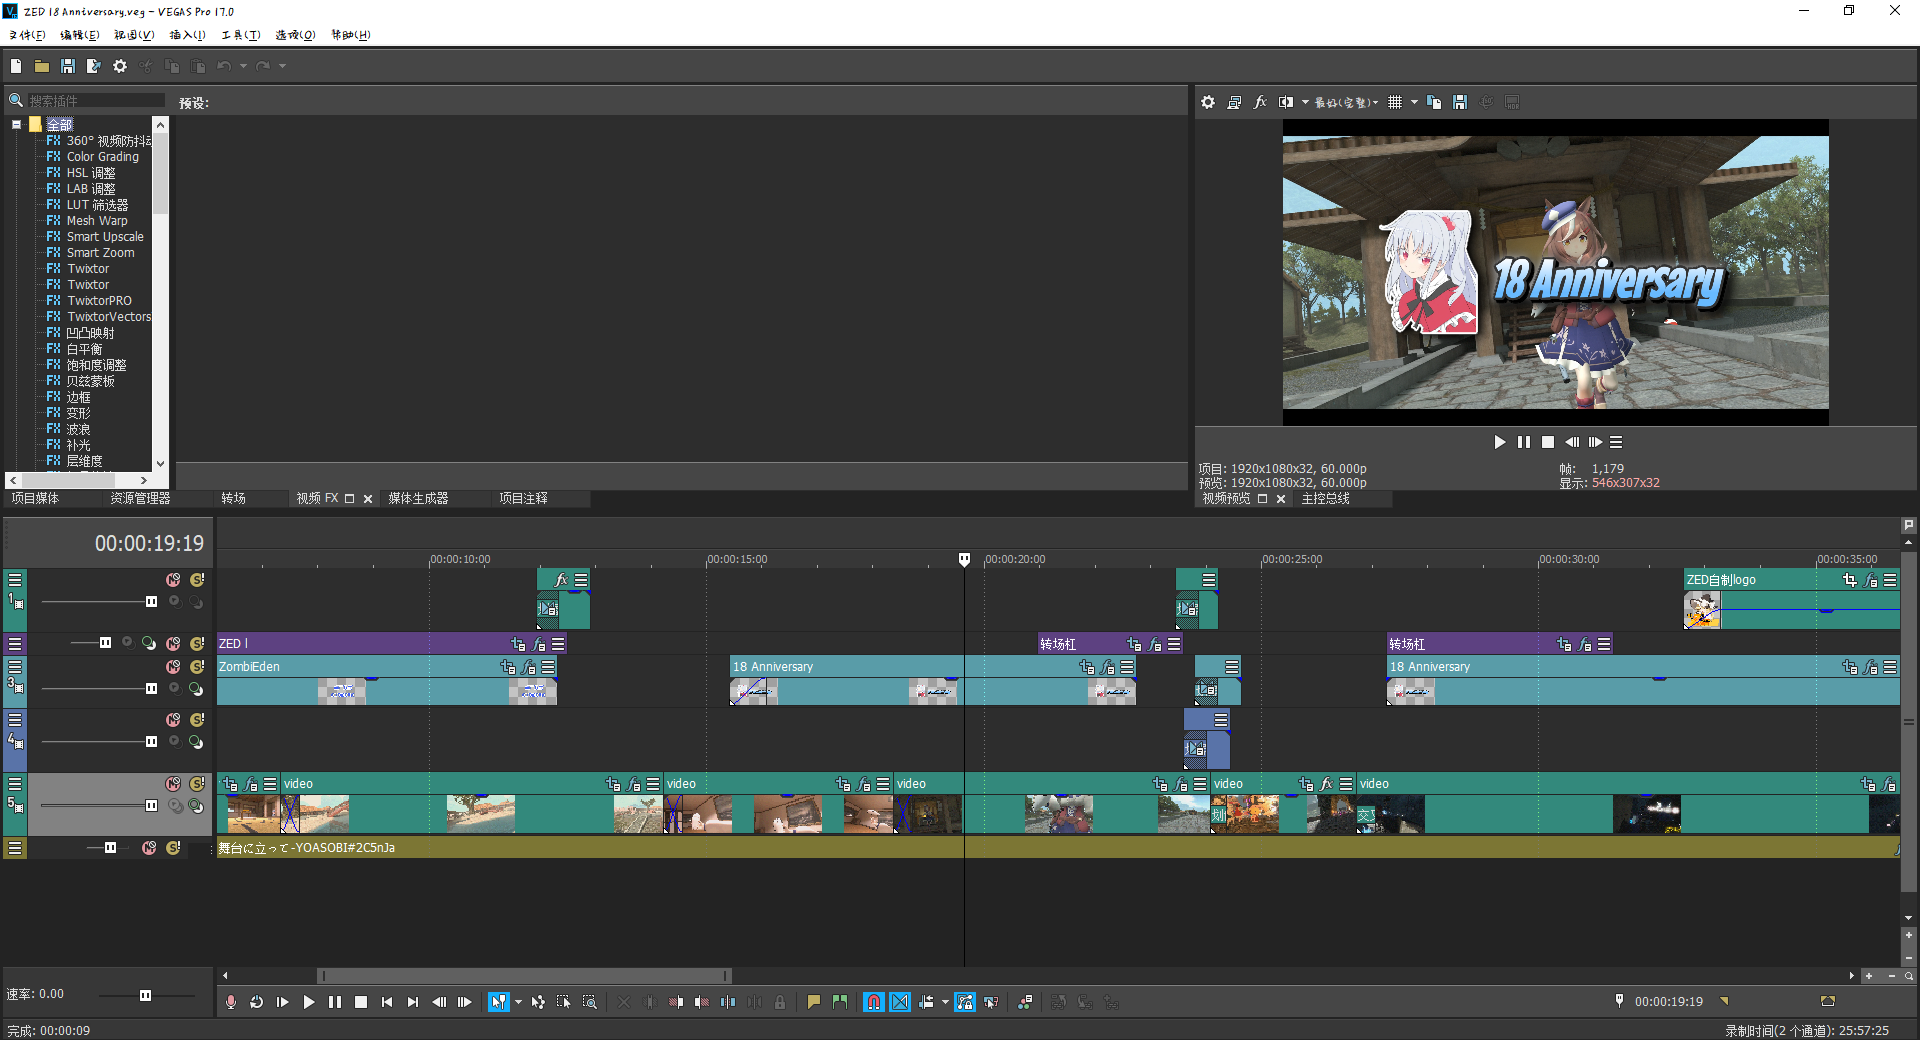Solo video track 5

[x=197, y=784]
